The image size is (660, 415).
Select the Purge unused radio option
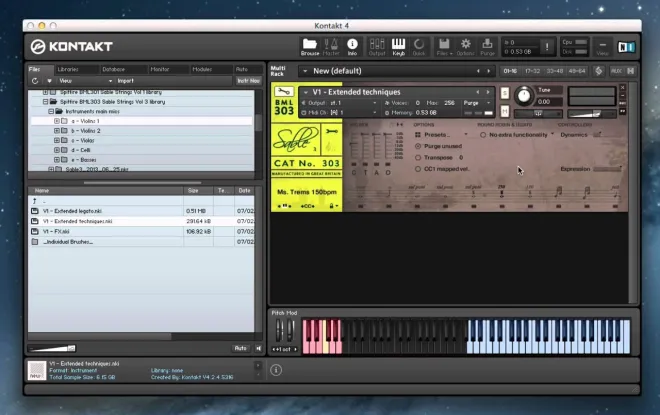coord(418,146)
